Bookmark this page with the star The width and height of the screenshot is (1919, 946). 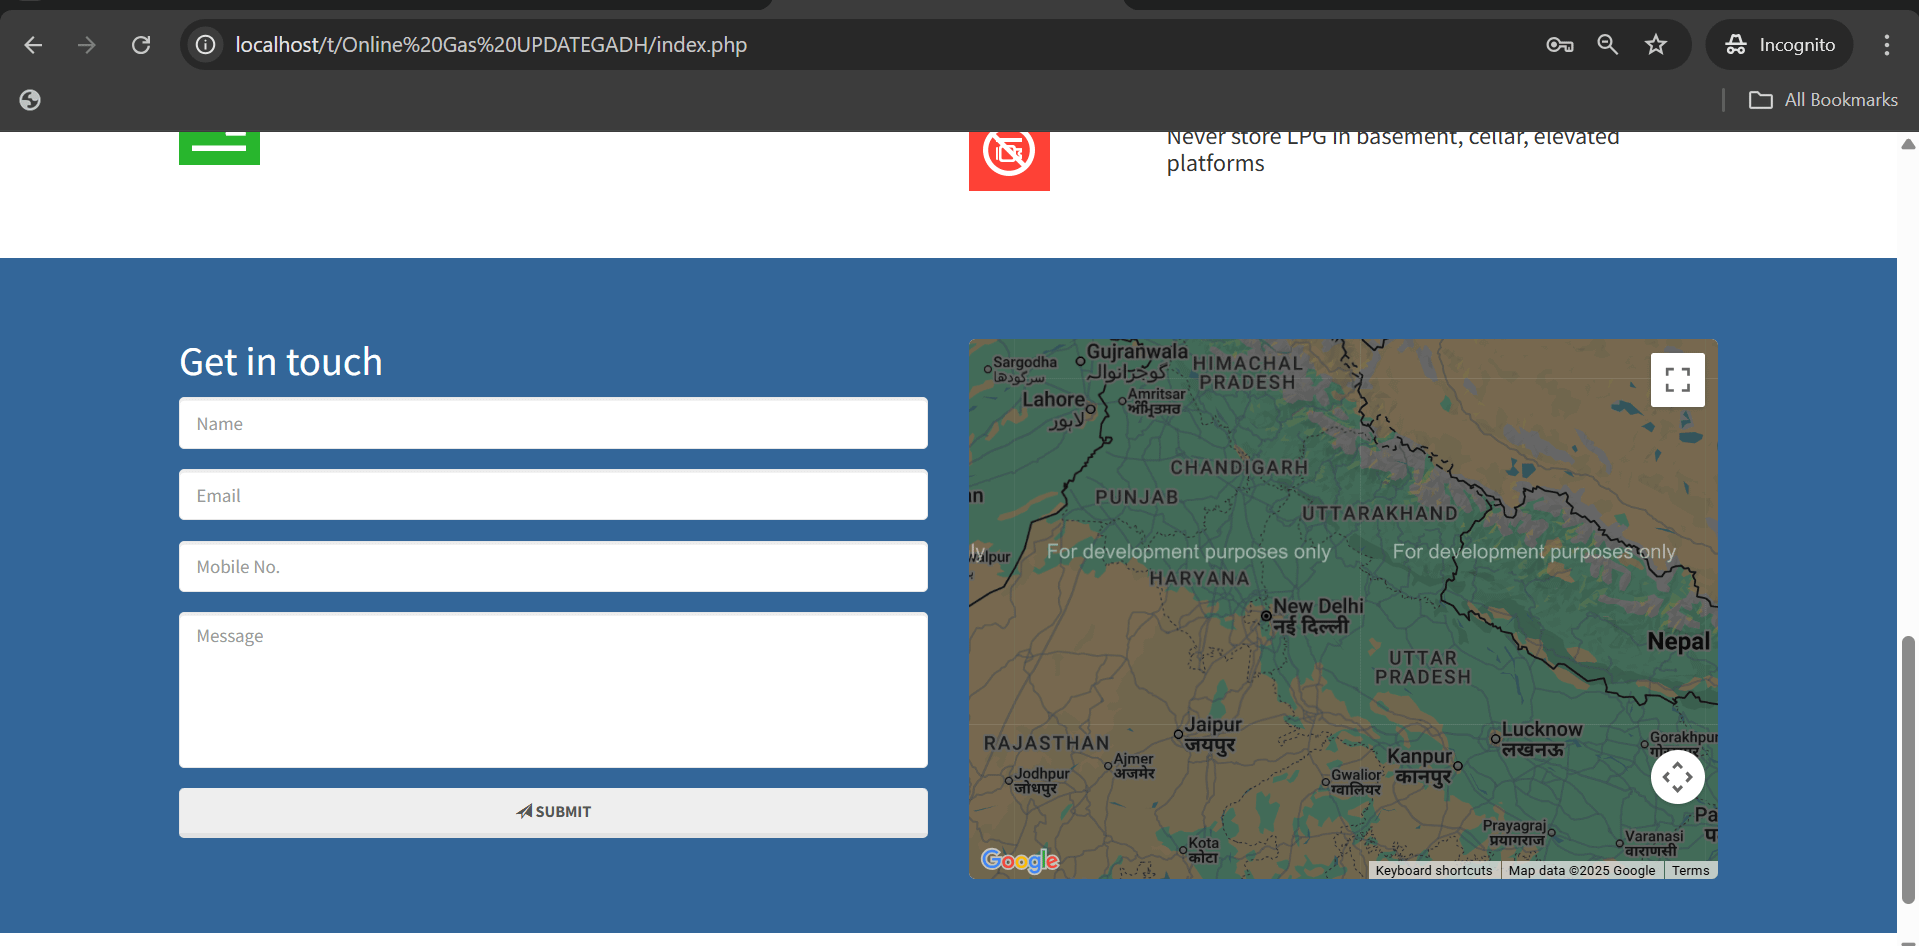click(1656, 45)
